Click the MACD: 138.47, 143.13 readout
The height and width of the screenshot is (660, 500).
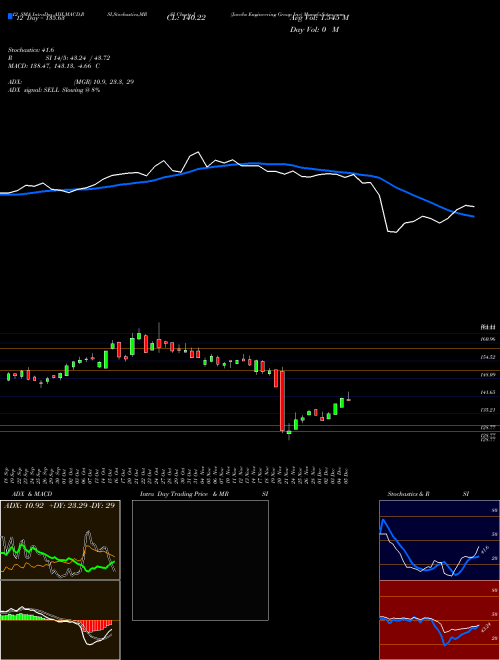54,66
